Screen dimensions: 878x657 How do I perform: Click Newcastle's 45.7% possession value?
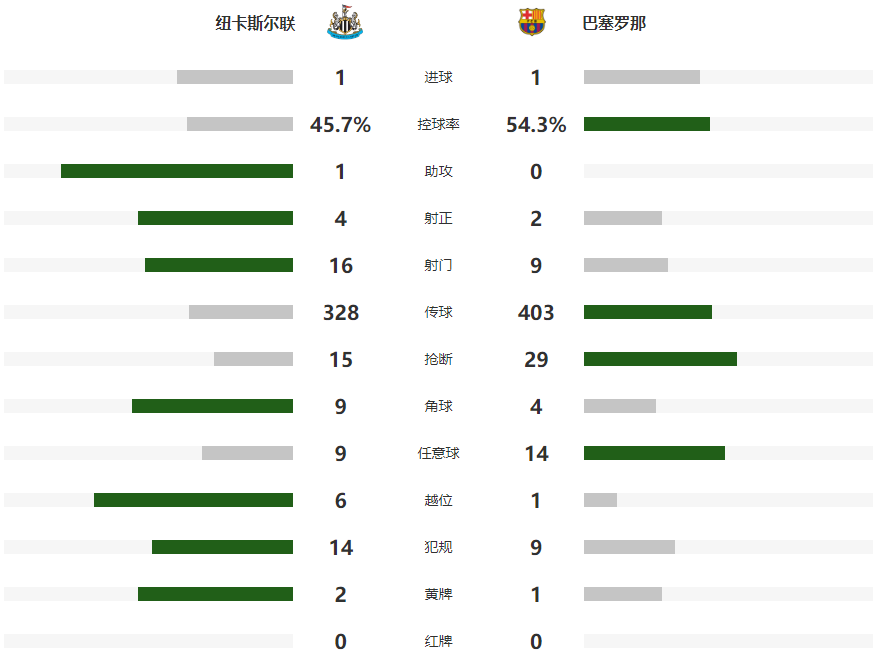(x=341, y=125)
